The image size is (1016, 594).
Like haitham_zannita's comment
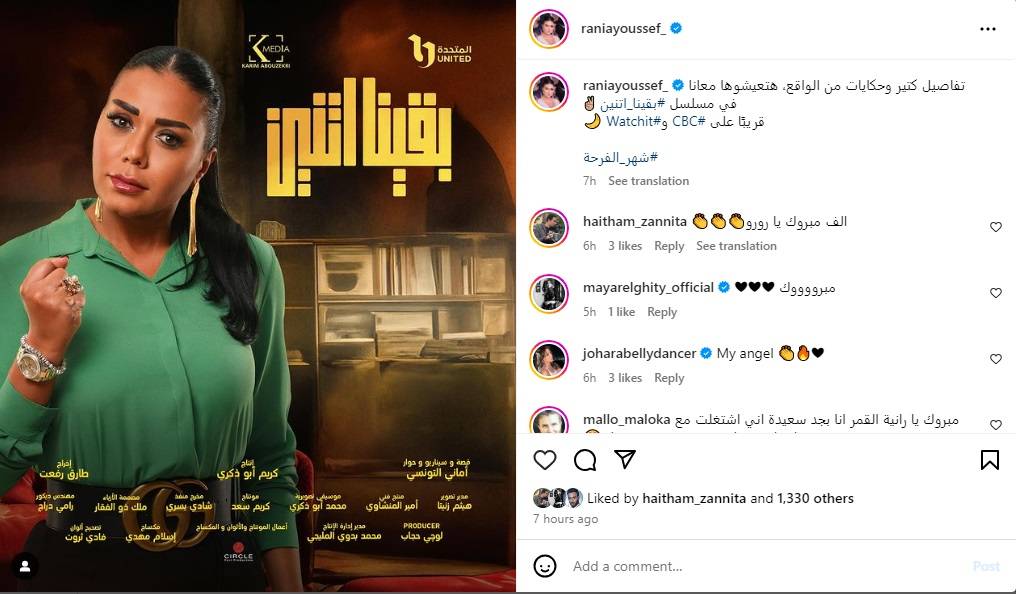[x=996, y=227]
